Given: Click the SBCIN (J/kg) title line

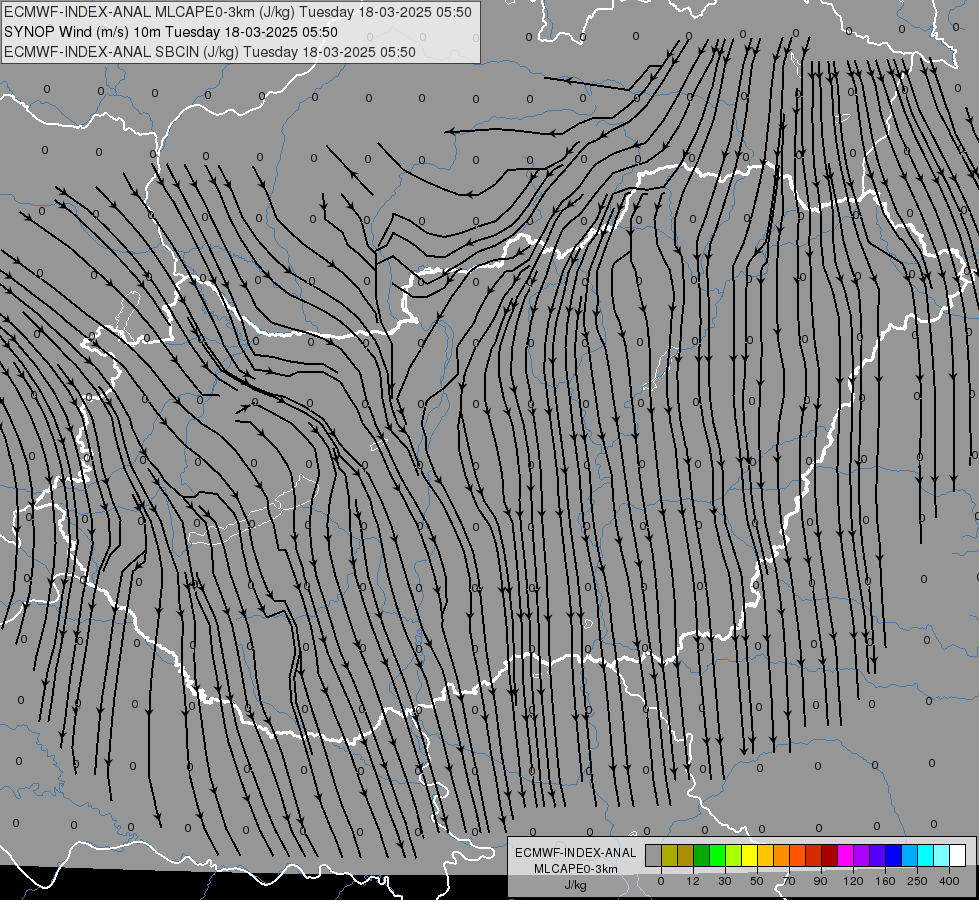Looking at the screenshot, I should click(x=210, y=52).
